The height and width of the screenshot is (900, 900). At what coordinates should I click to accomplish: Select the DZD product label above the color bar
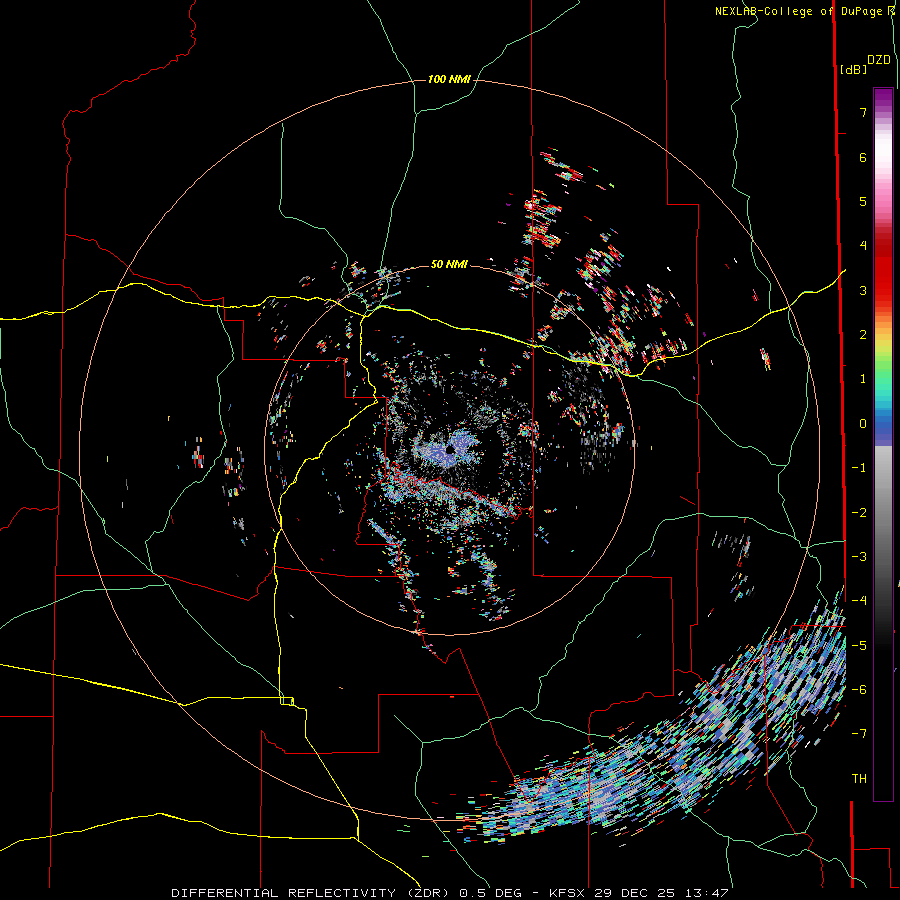pos(879,60)
